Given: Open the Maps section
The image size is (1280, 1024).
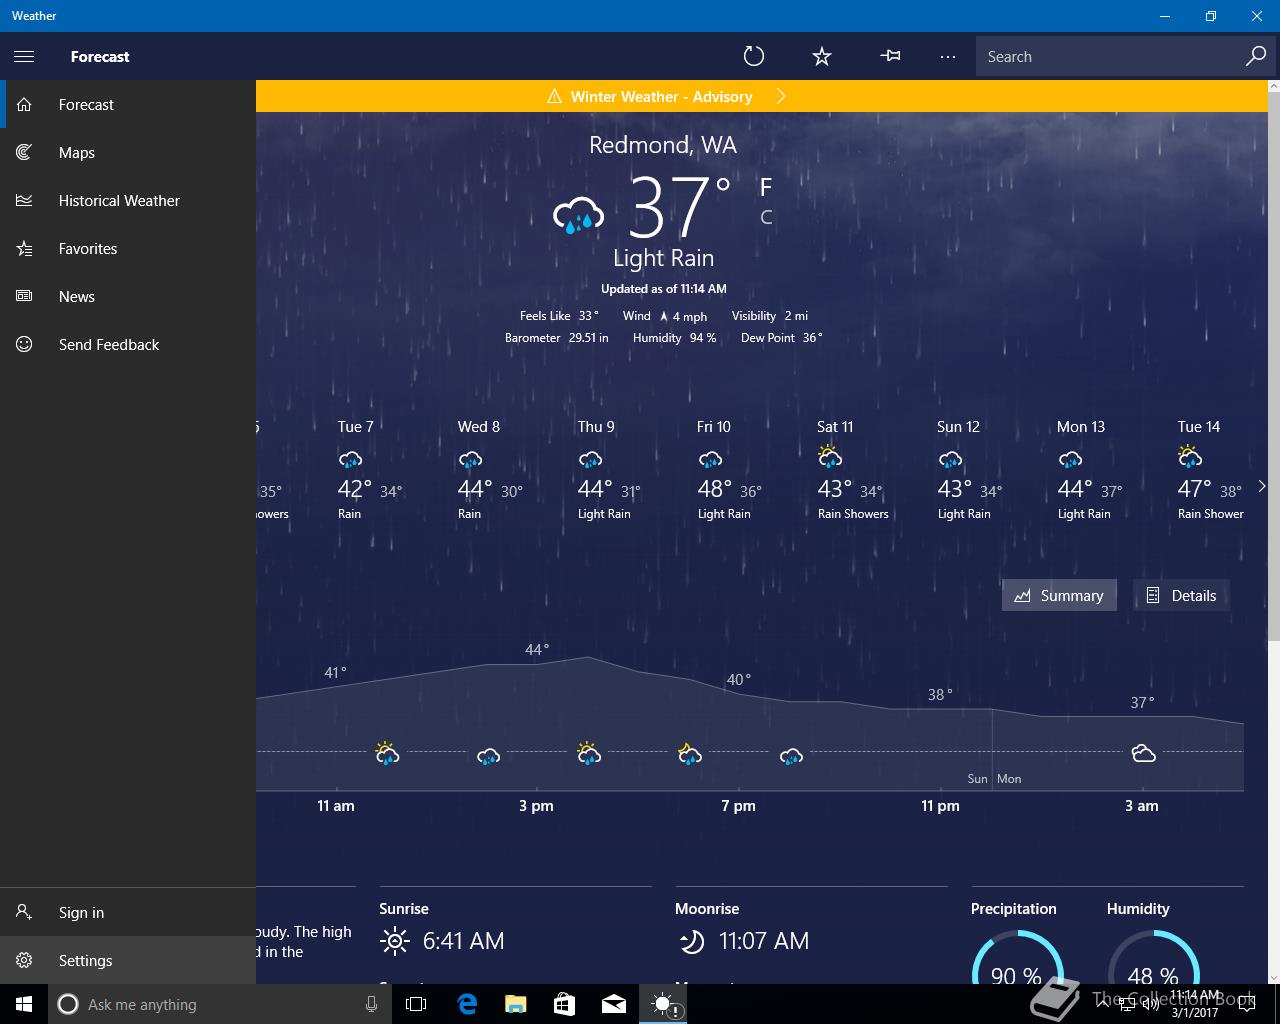Looking at the screenshot, I should pos(128,152).
